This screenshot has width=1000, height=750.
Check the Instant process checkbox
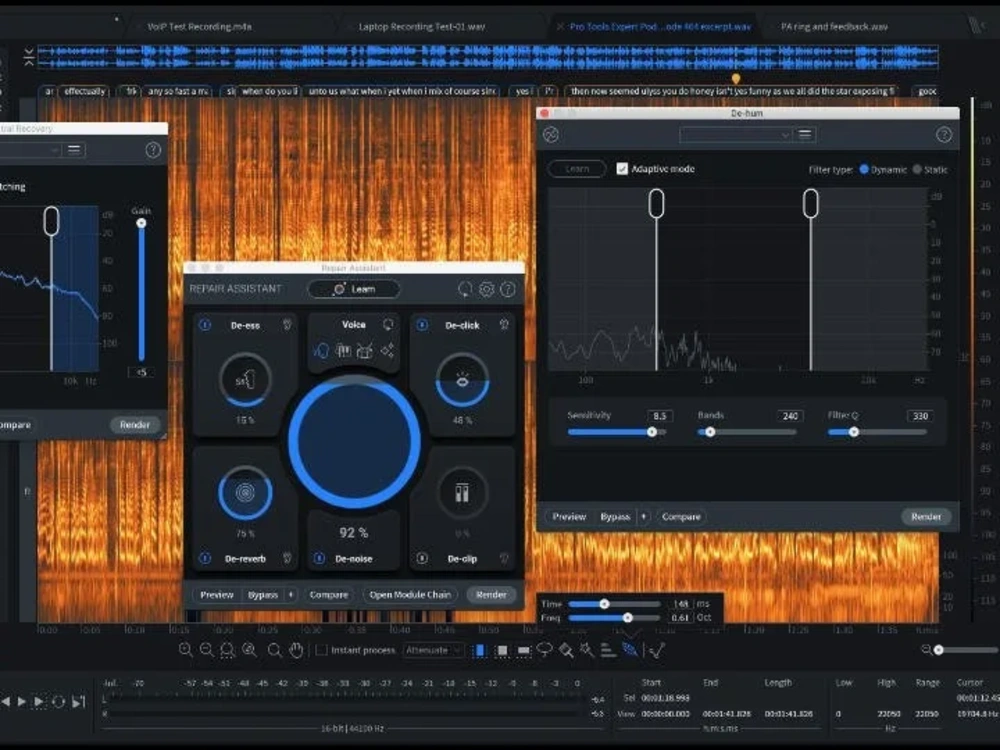click(321, 650)
